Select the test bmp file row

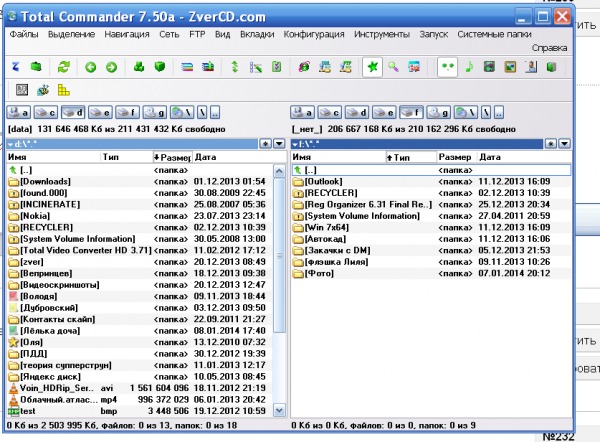[140, 411]
